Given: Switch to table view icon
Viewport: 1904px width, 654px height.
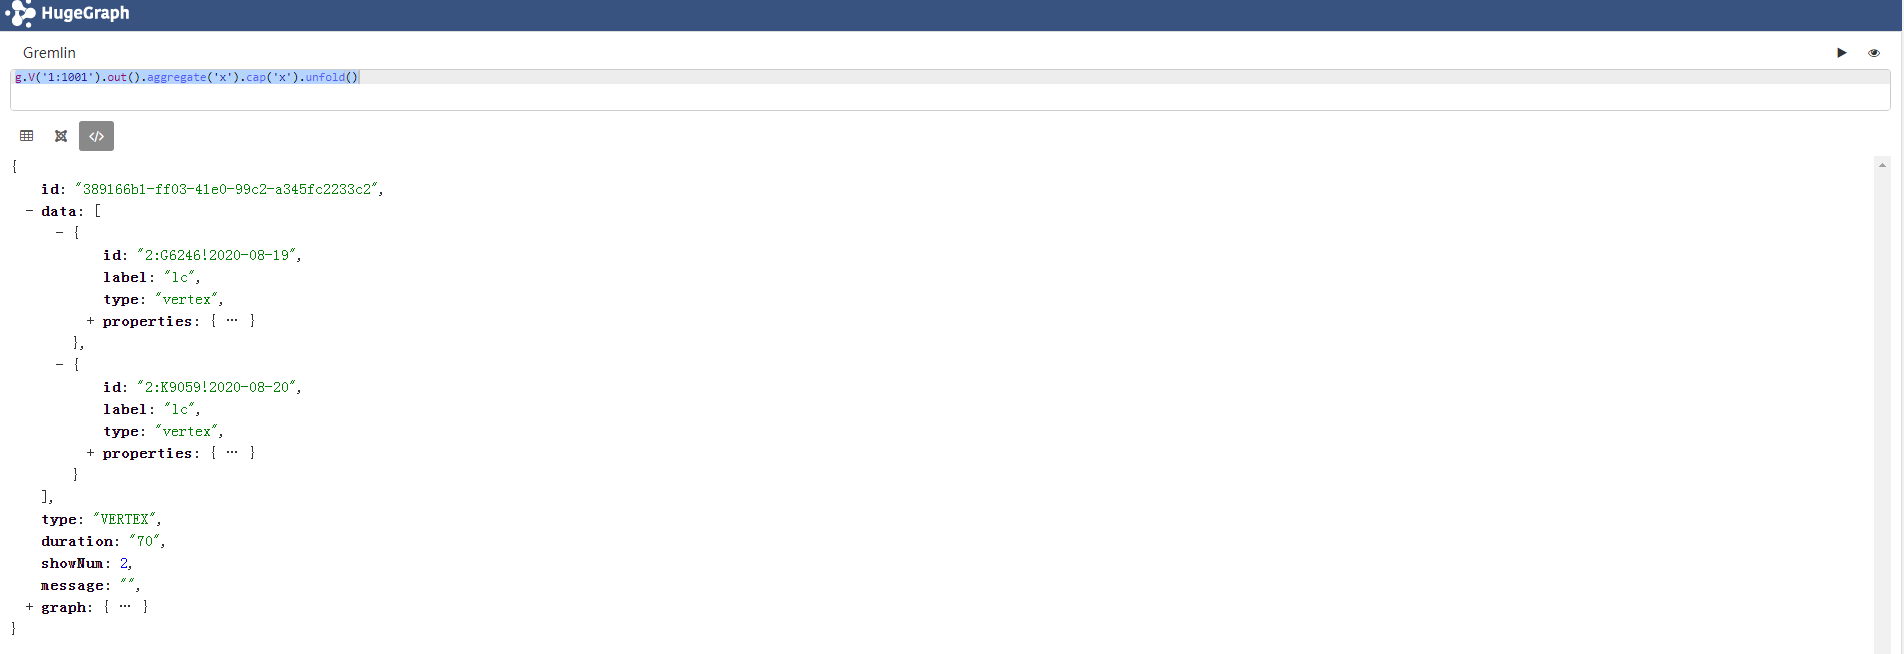Looking at the screenshot, I should (27, 136).
